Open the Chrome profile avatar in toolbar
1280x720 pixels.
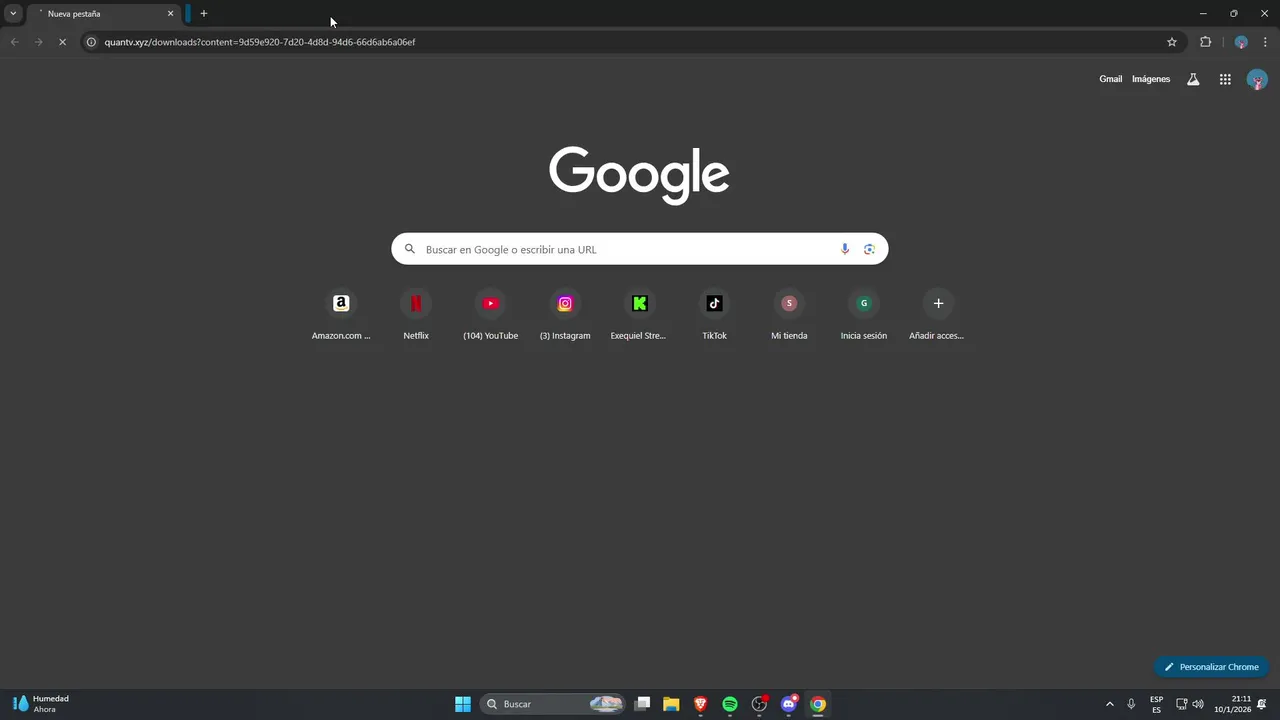[x=1241, y=42]
